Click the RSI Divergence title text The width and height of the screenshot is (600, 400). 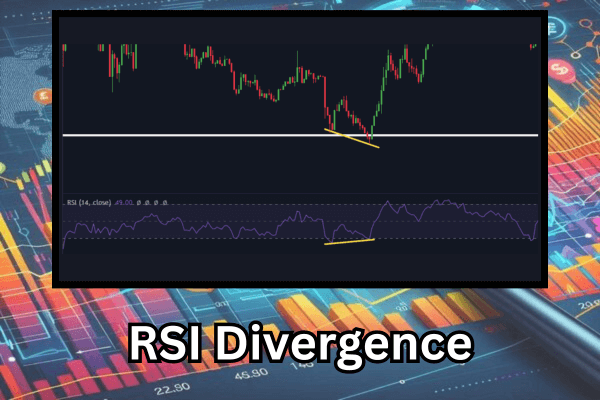300,345
